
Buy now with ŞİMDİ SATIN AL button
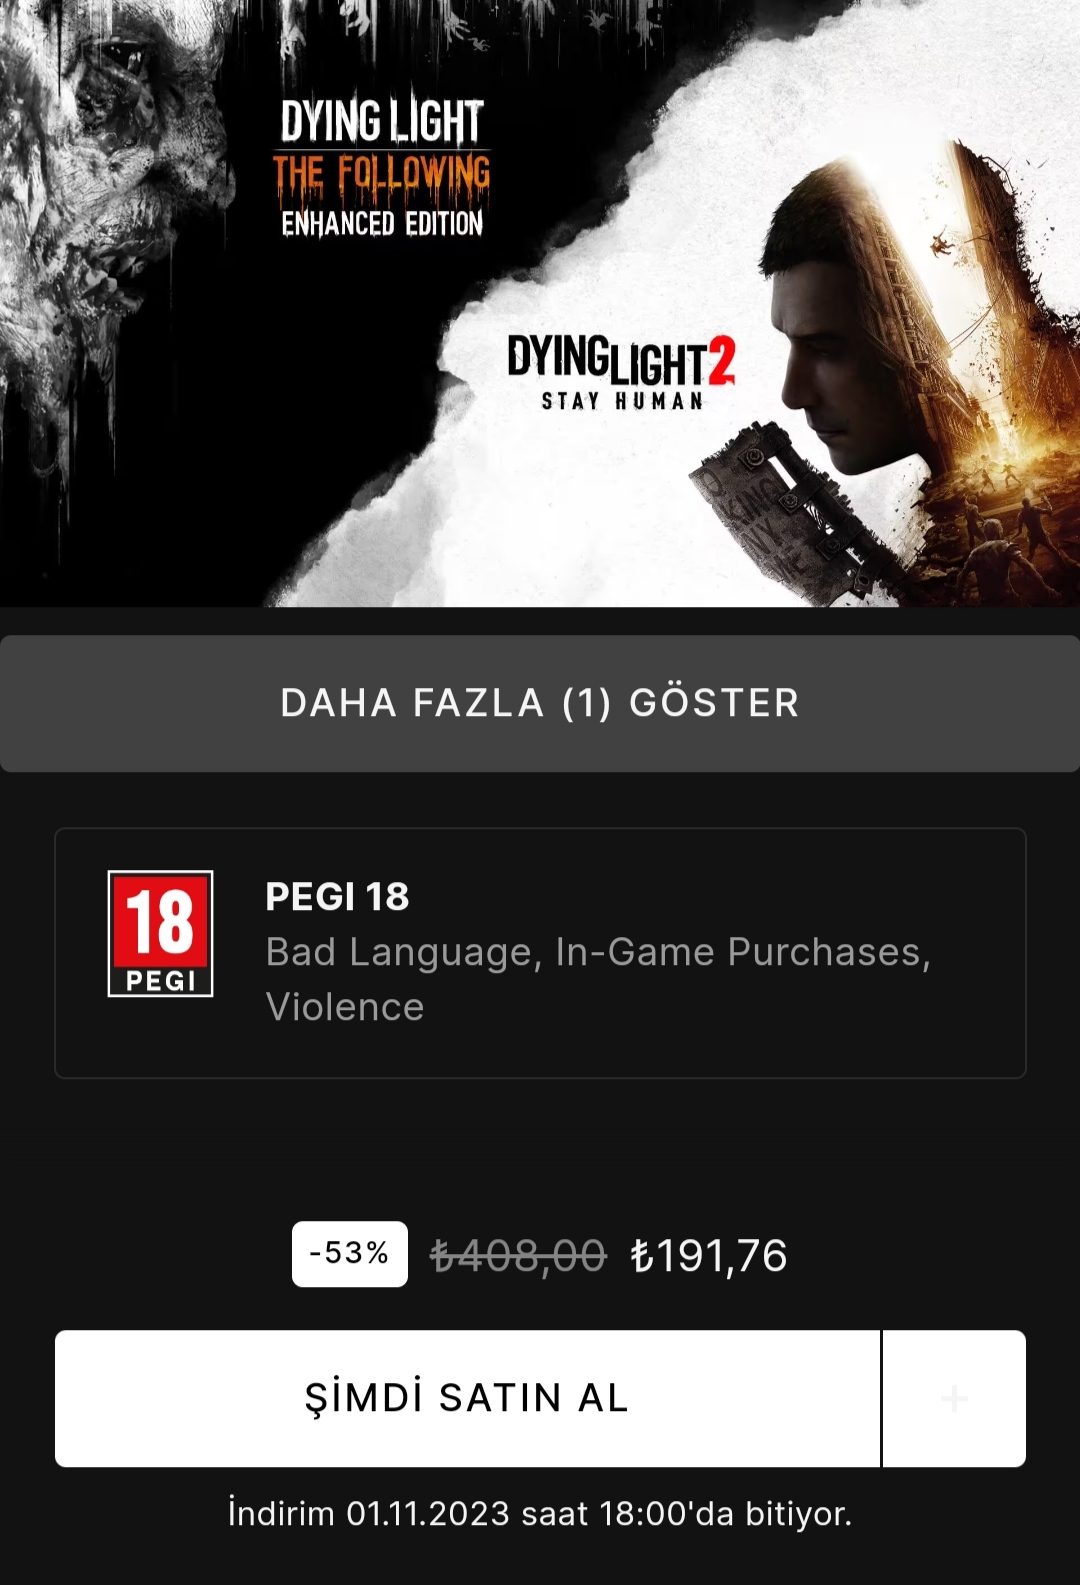tap(467, 1398)
